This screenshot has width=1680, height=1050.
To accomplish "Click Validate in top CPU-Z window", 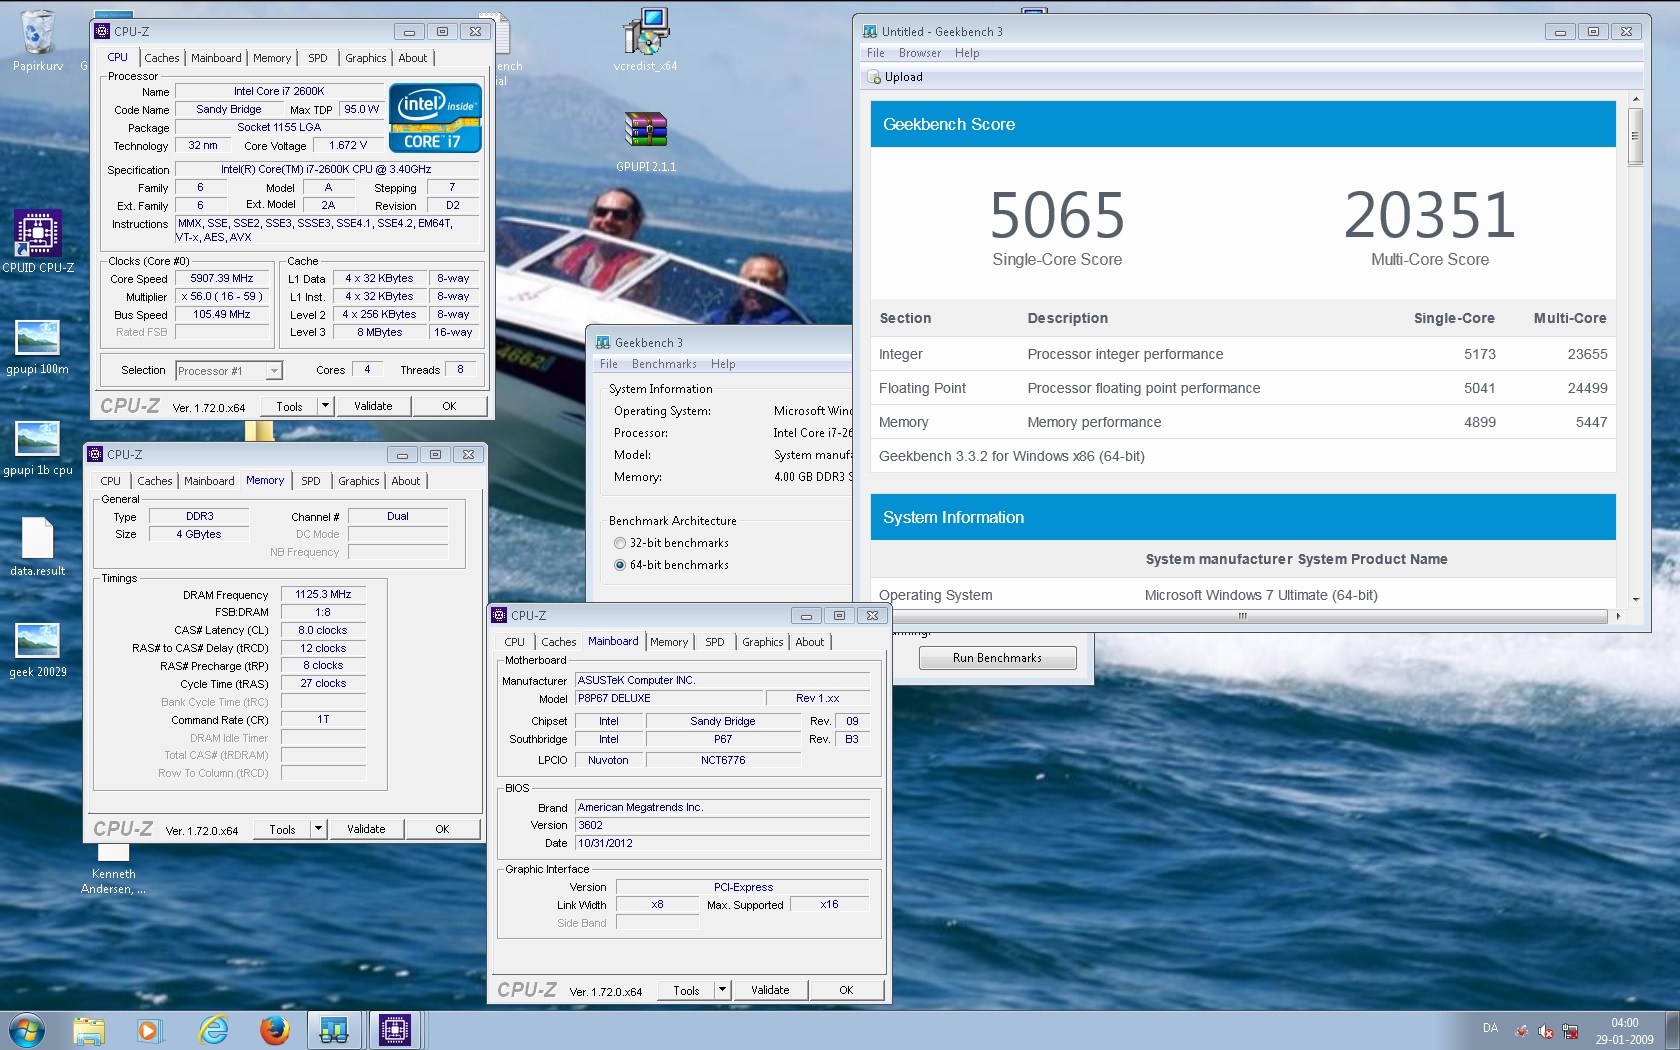I will pos(373,406).
